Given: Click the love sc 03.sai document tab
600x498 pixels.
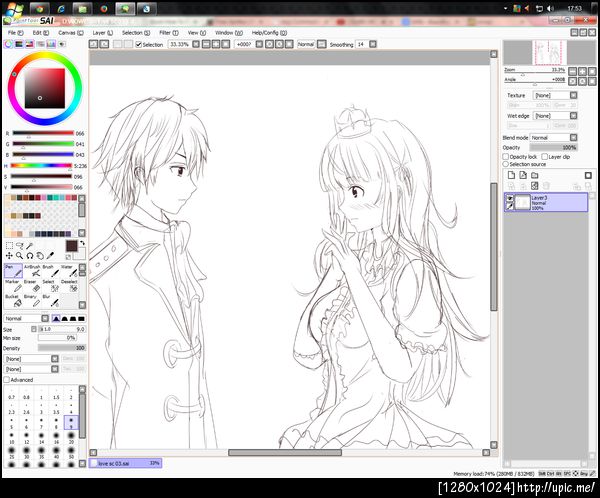Looking at the screenshot, I should pos(126,463).
